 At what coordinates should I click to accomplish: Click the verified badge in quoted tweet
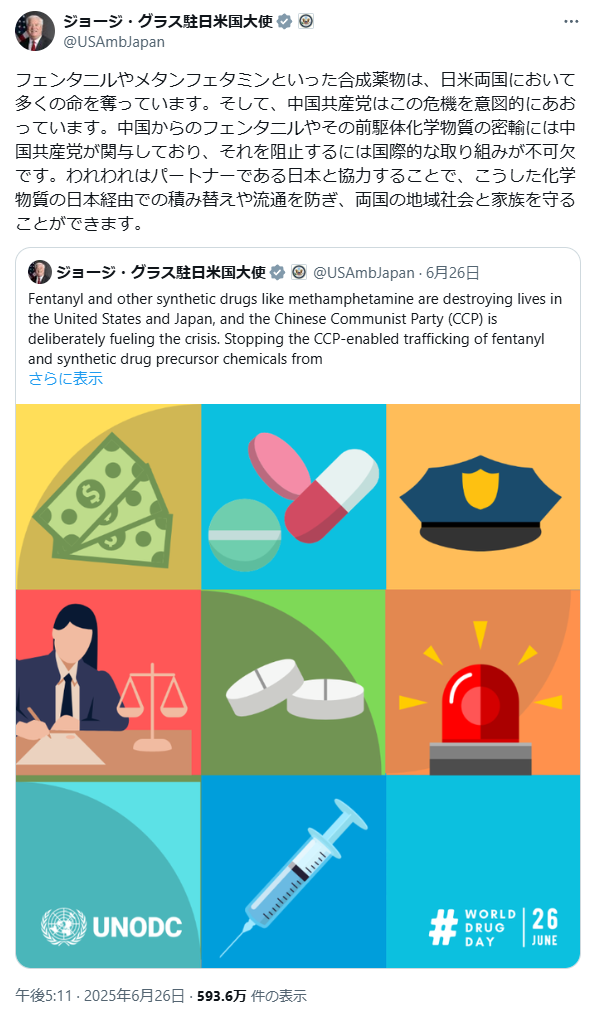tap(277, 273)
